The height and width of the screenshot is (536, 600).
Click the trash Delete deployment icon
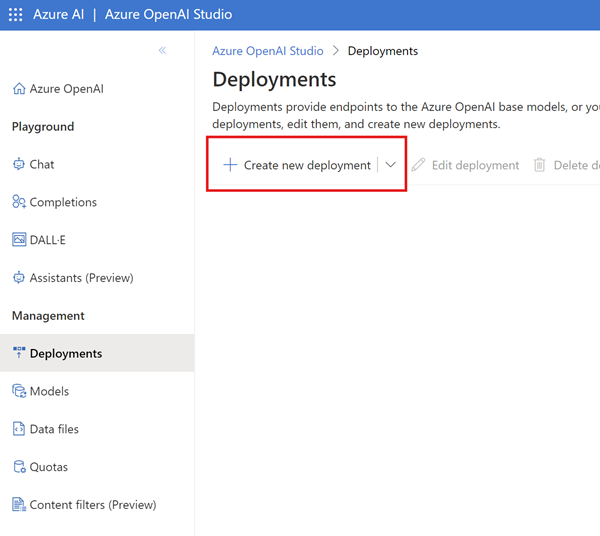pos(540,165)
